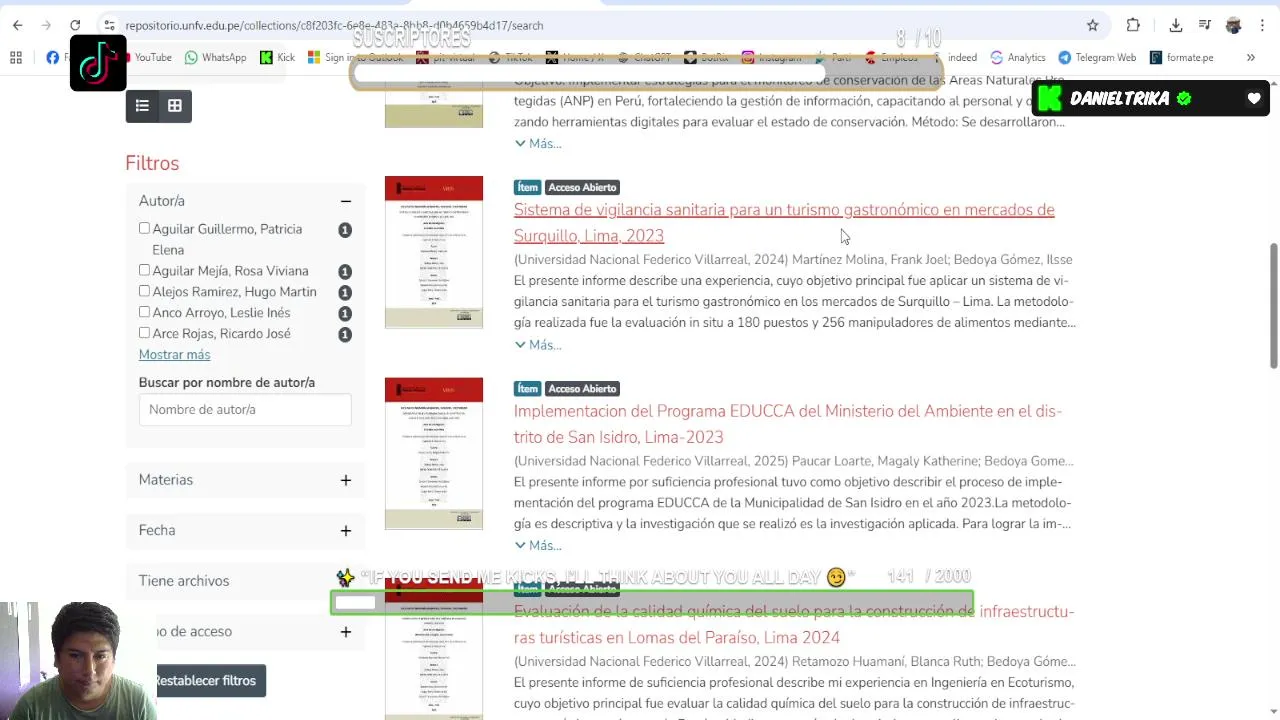Screen dimensions: 1280x720
Task: Open the formate.pe bookmark
Action: [1181, 57]
